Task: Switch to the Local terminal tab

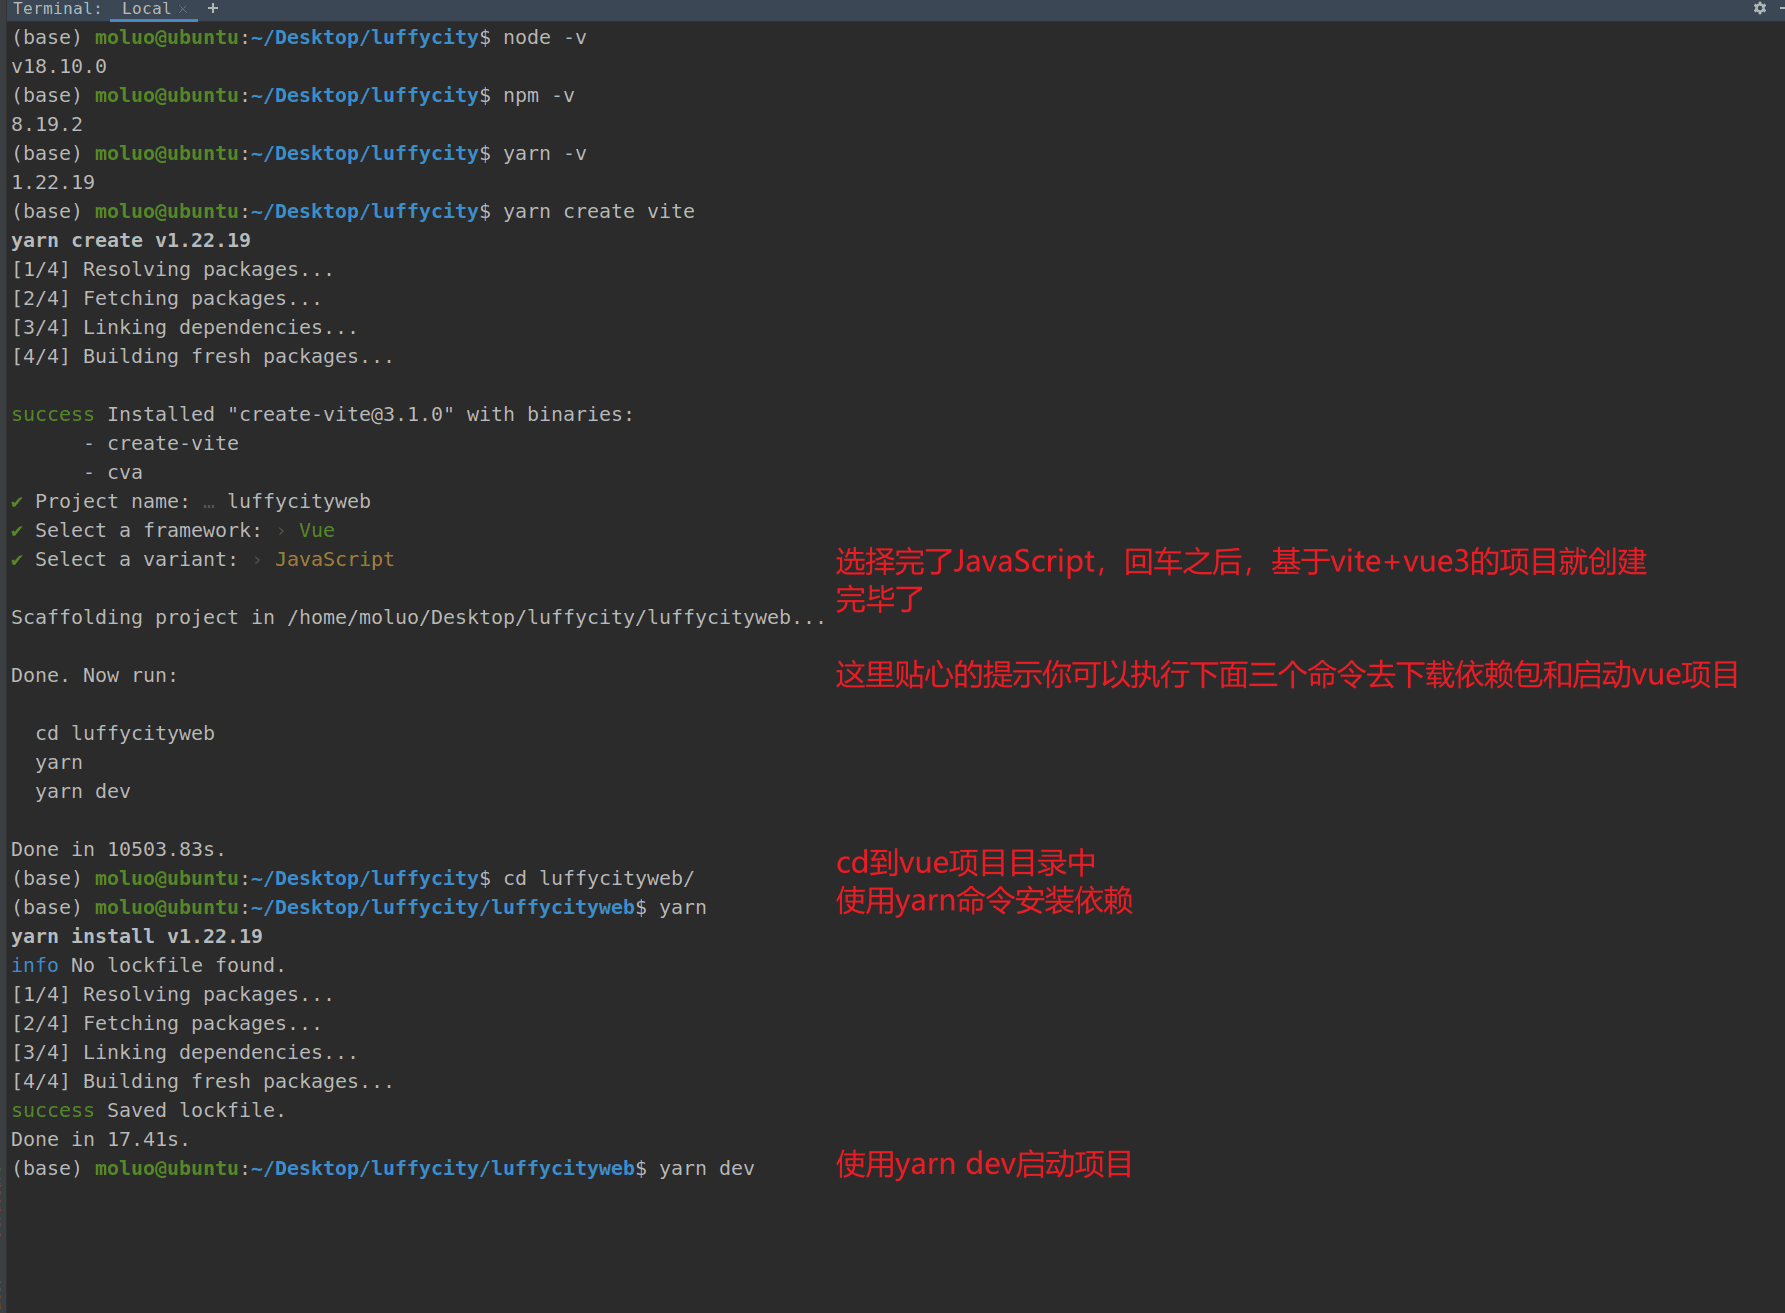Action: pos(146,9)
